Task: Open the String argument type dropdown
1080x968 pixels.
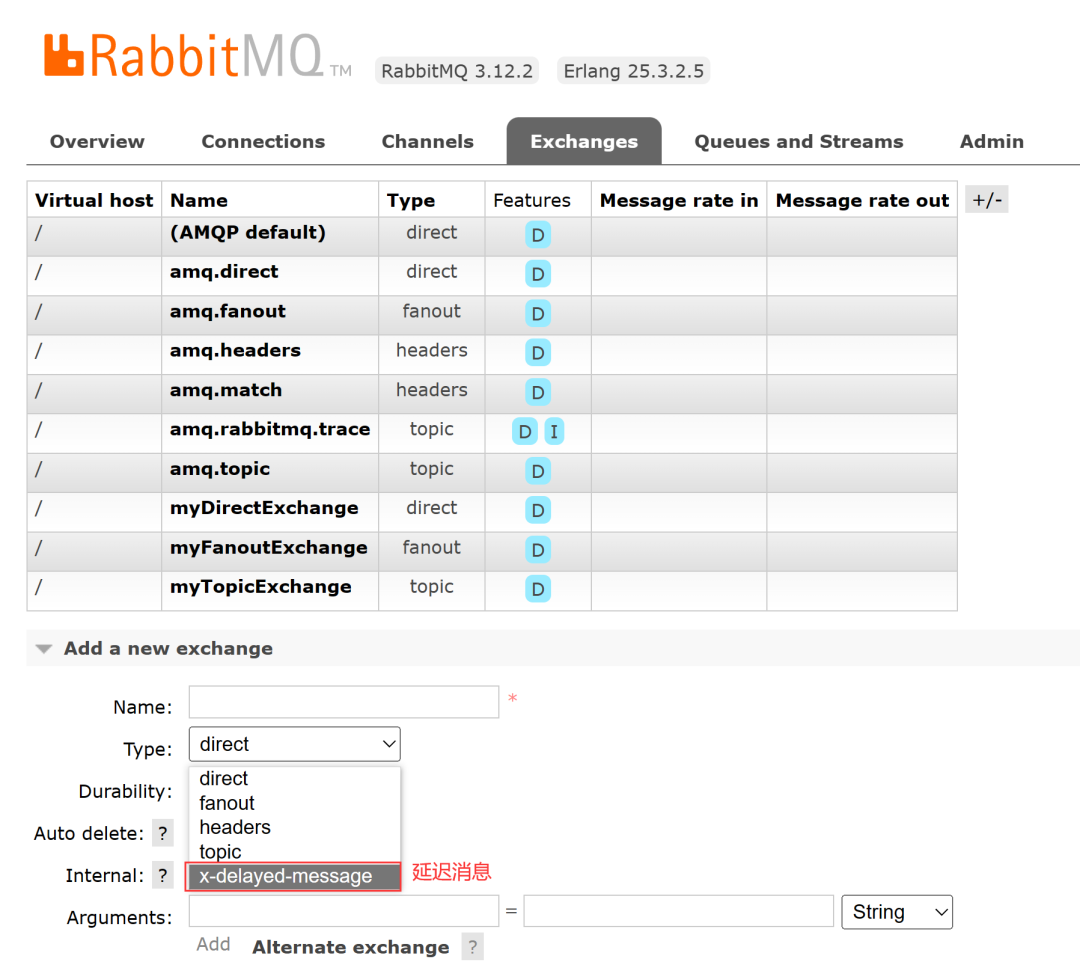Action: (896, 911)
